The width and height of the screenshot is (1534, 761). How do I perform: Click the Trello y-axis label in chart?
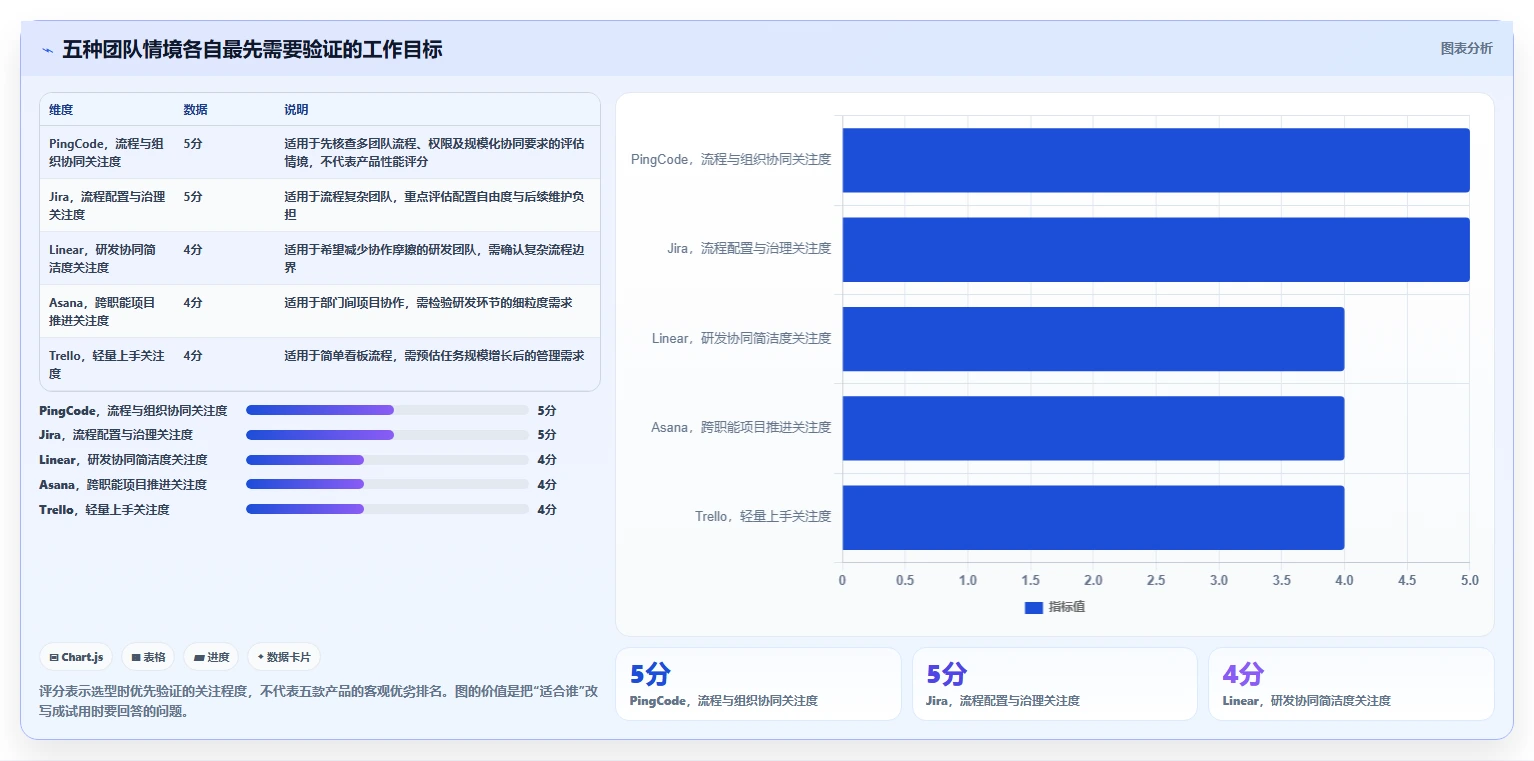coord(763,517)
